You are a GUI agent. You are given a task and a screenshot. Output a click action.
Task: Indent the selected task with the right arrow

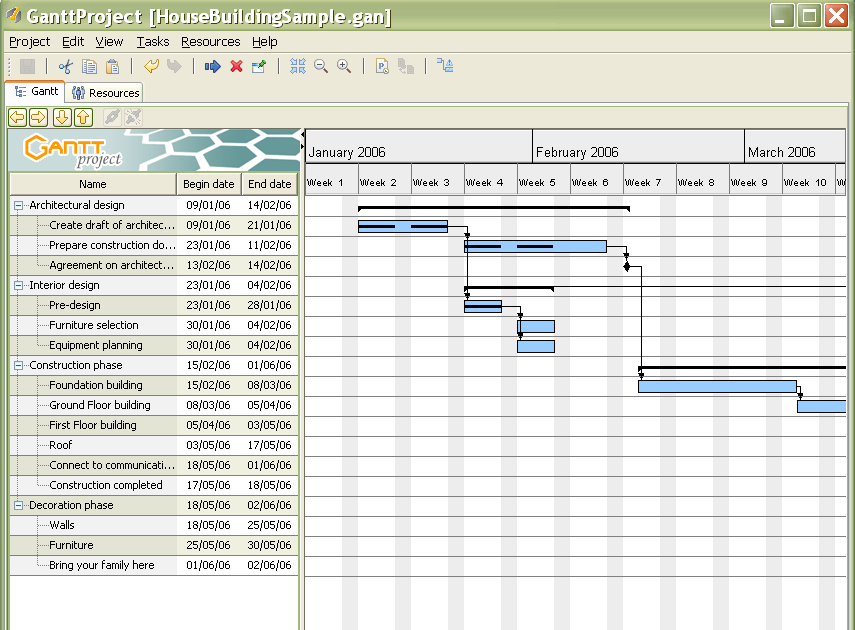pyautogui.click(x=37, y=117)
